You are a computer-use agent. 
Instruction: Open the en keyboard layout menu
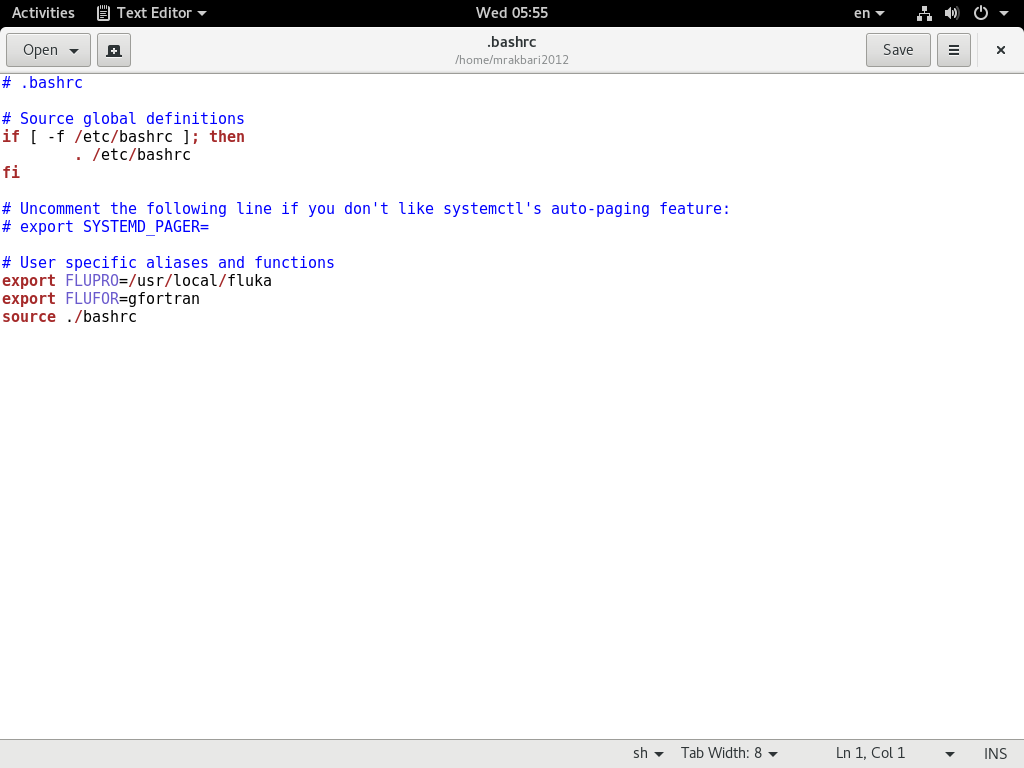click(869, 13)
